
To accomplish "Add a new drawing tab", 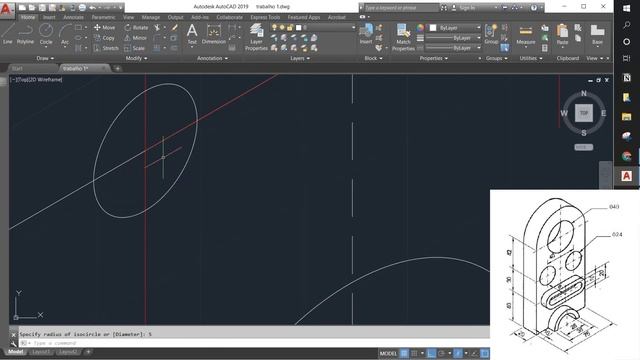I will [117, 69].
